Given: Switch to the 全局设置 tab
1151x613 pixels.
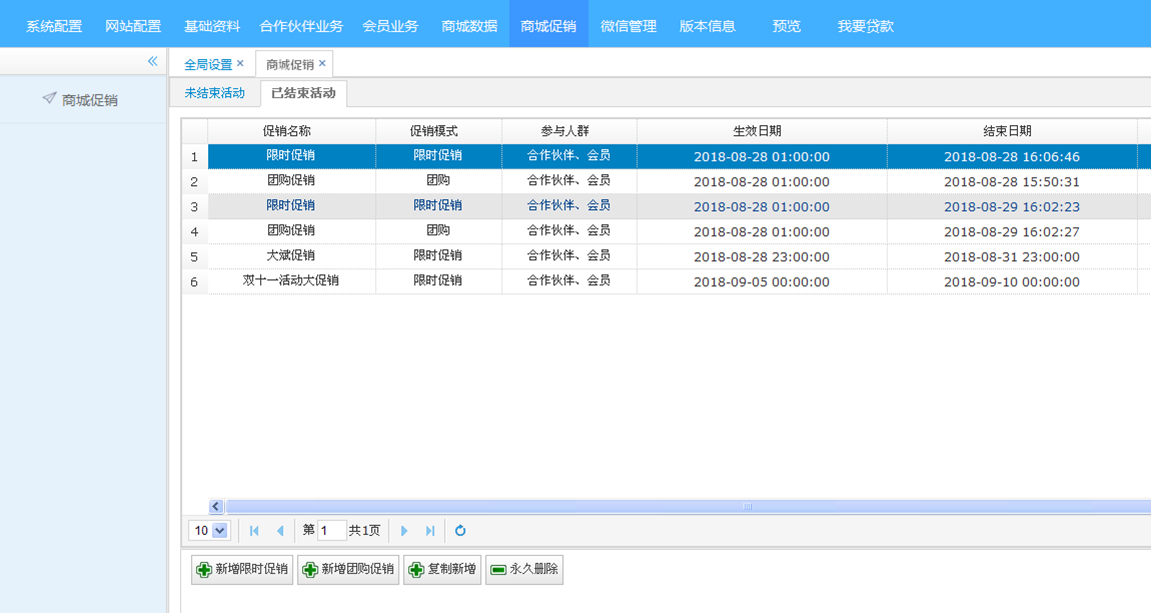Looking at the screenshot, I should click(x=208, y=65).
